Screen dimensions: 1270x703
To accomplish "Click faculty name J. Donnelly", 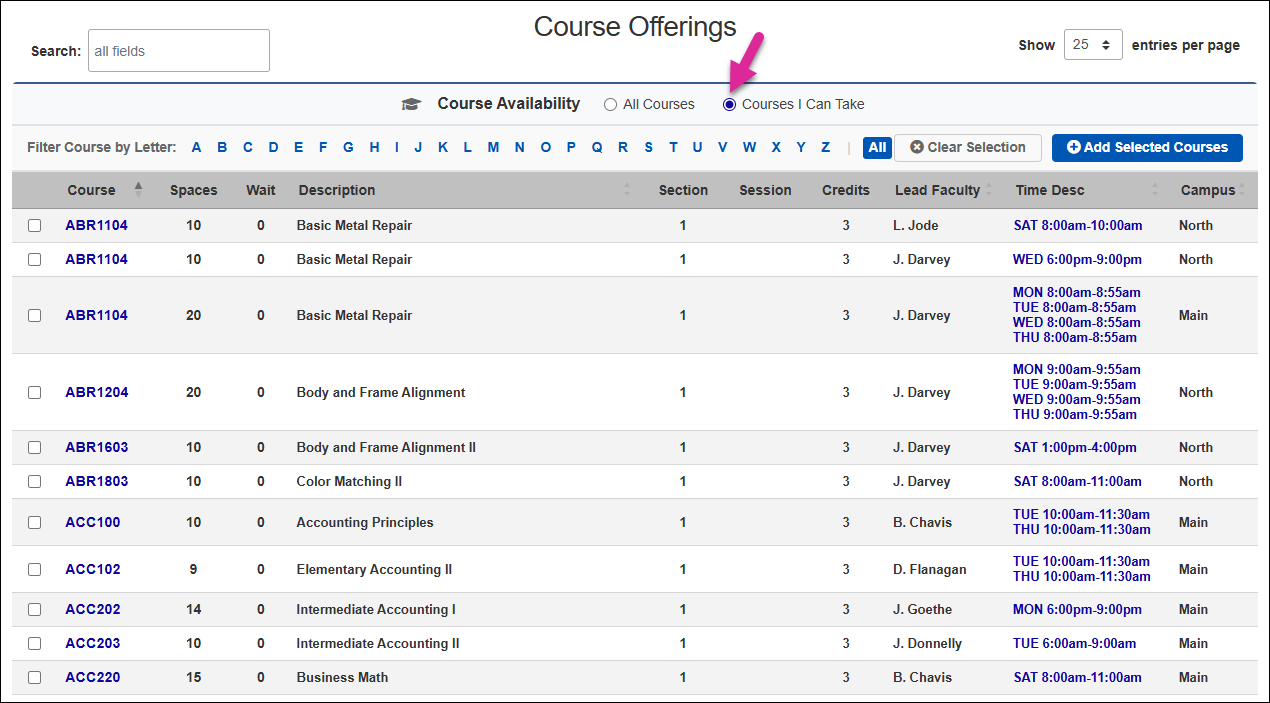I will (x=927, y=643).
